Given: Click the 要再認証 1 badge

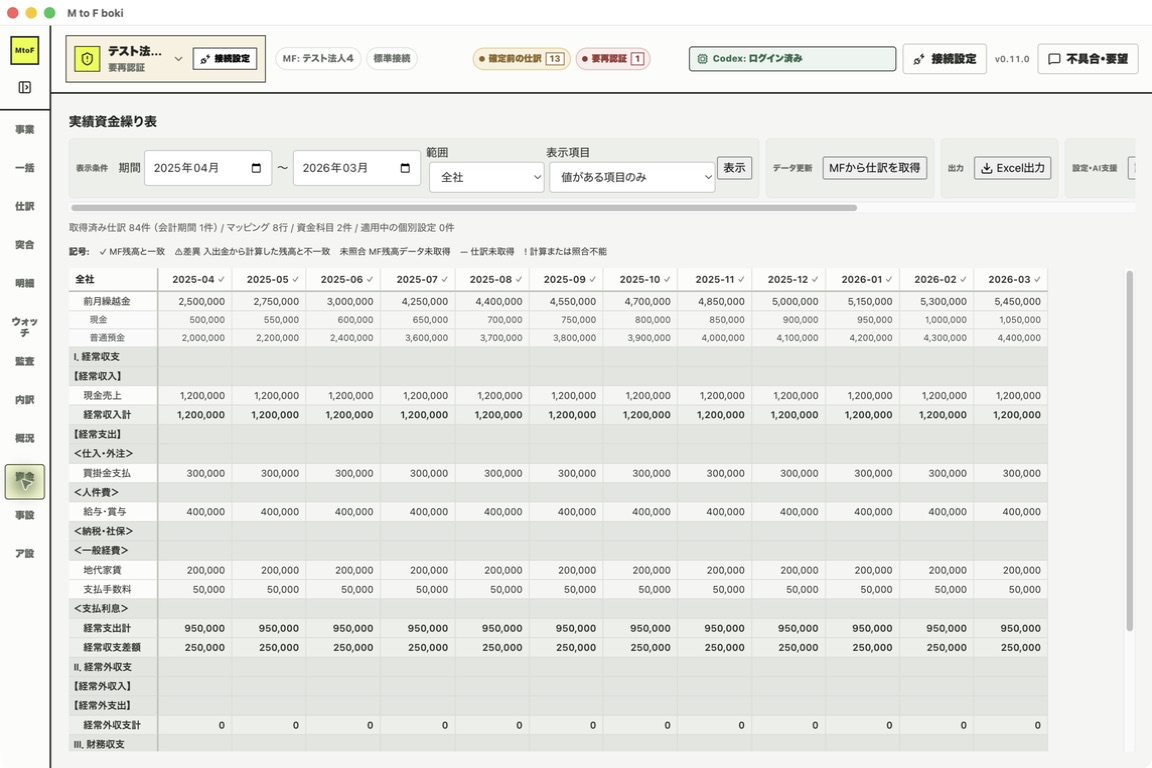Looking at the screenshot, I should 613,59.
